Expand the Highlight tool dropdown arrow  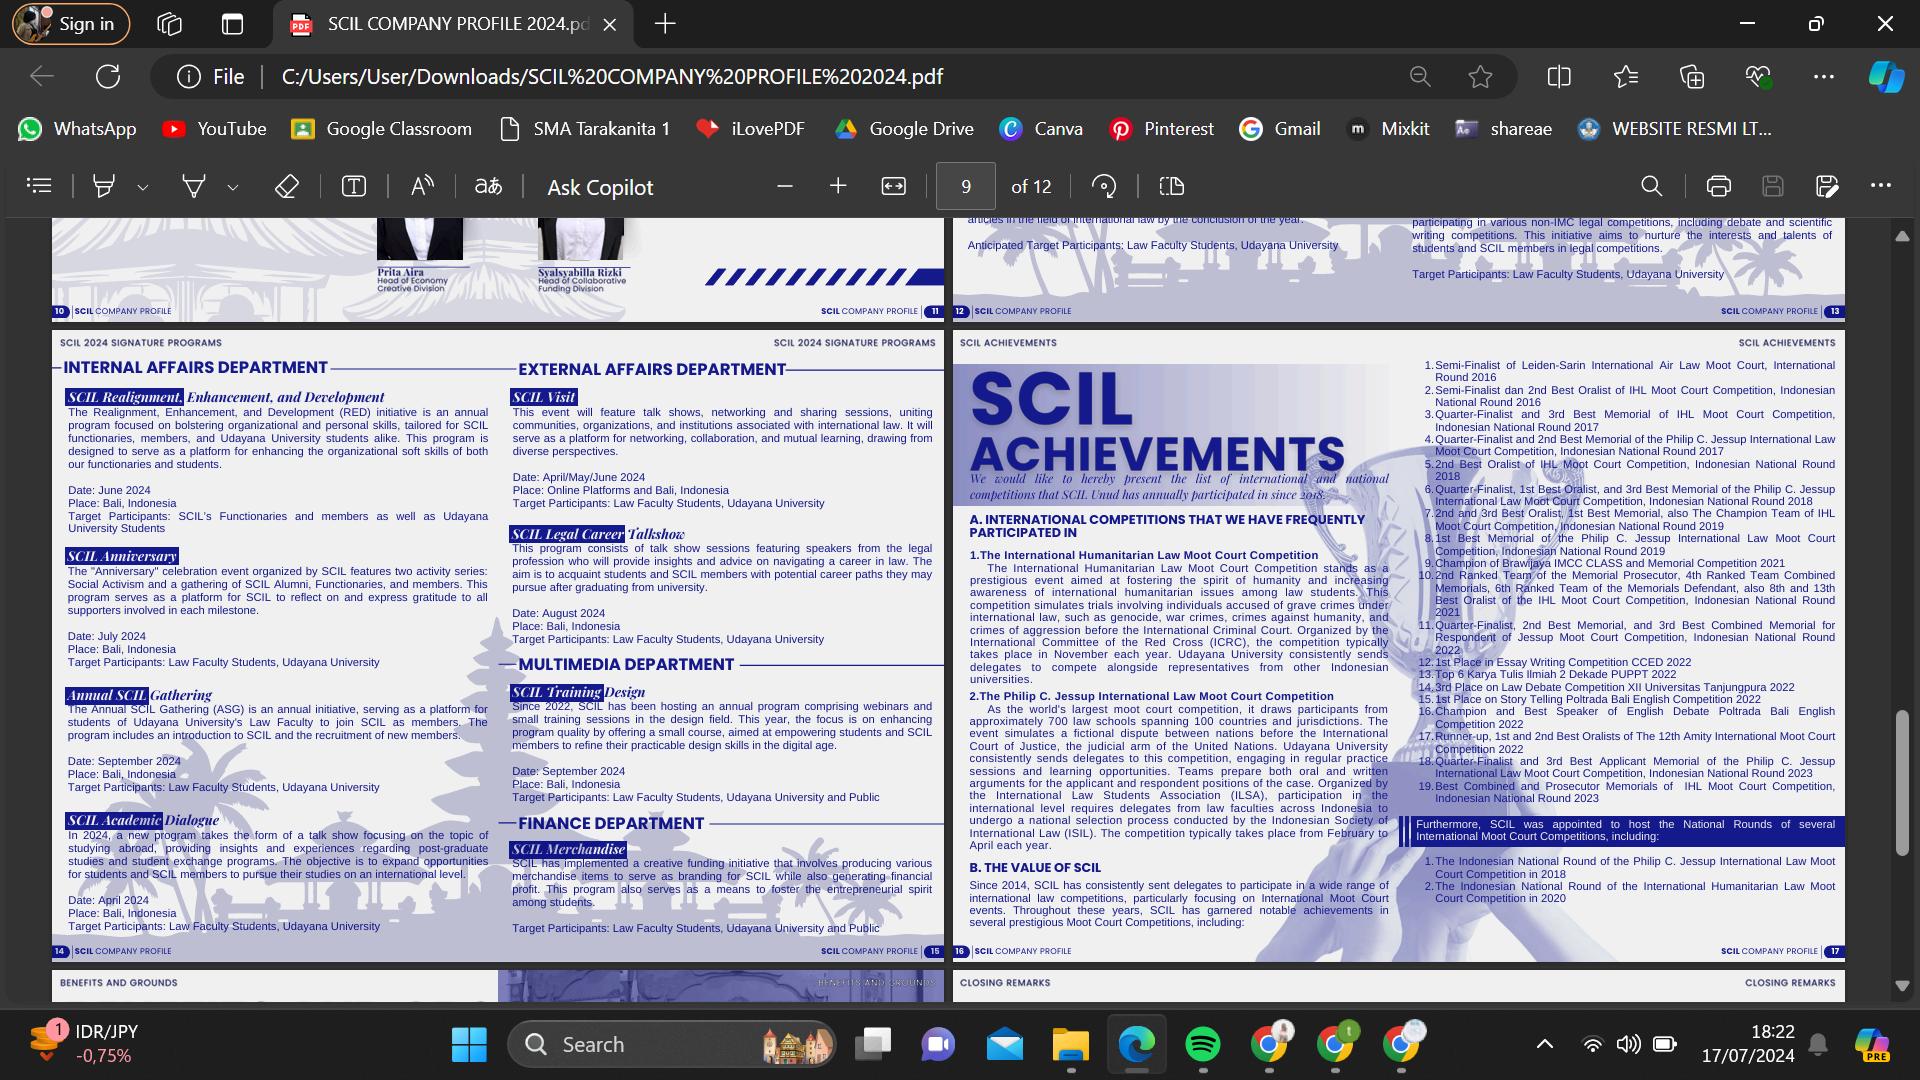143,187
